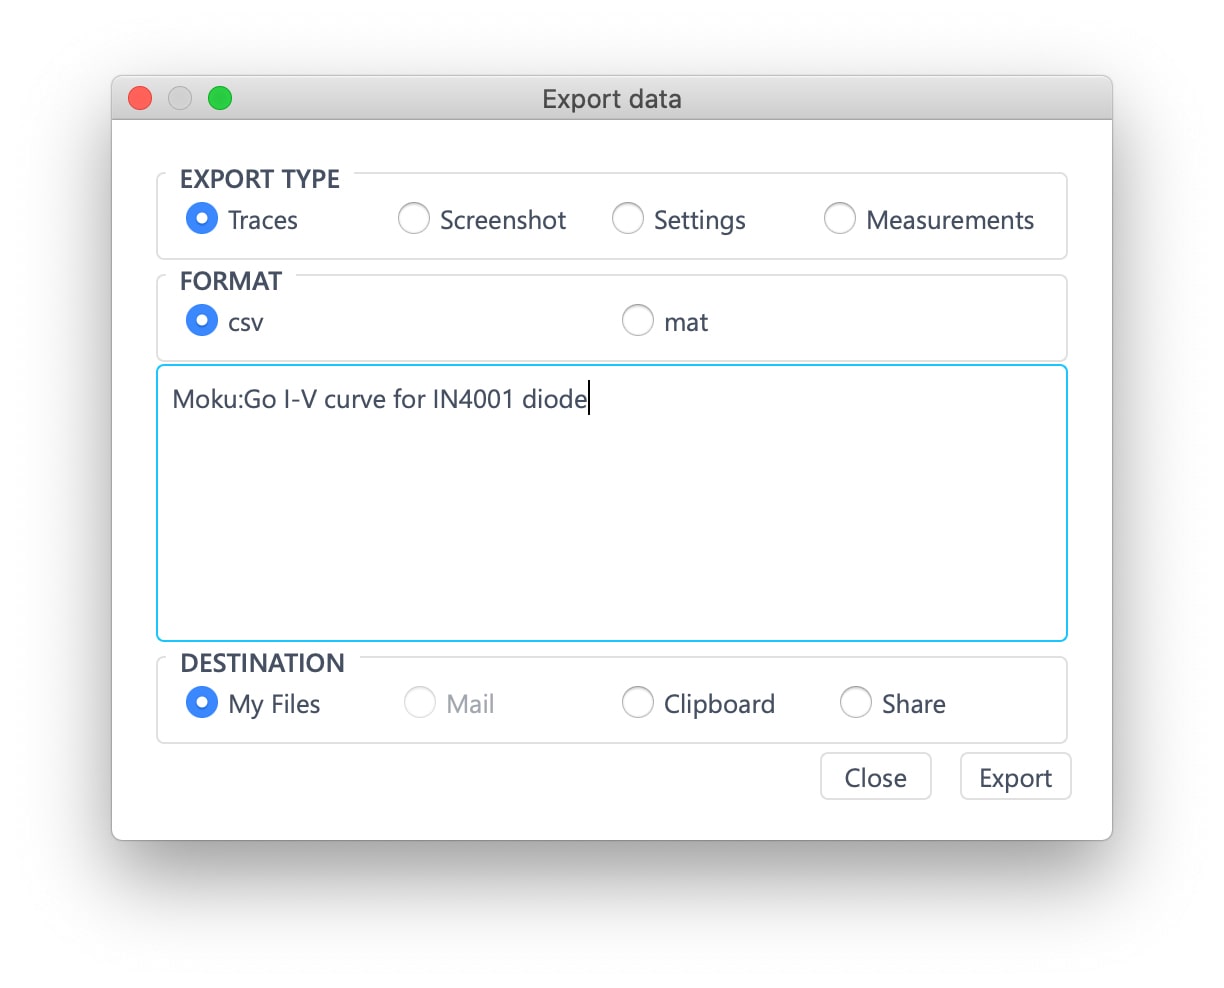Select csv file format
The image size is (1224, 988).
coord(202,321)
